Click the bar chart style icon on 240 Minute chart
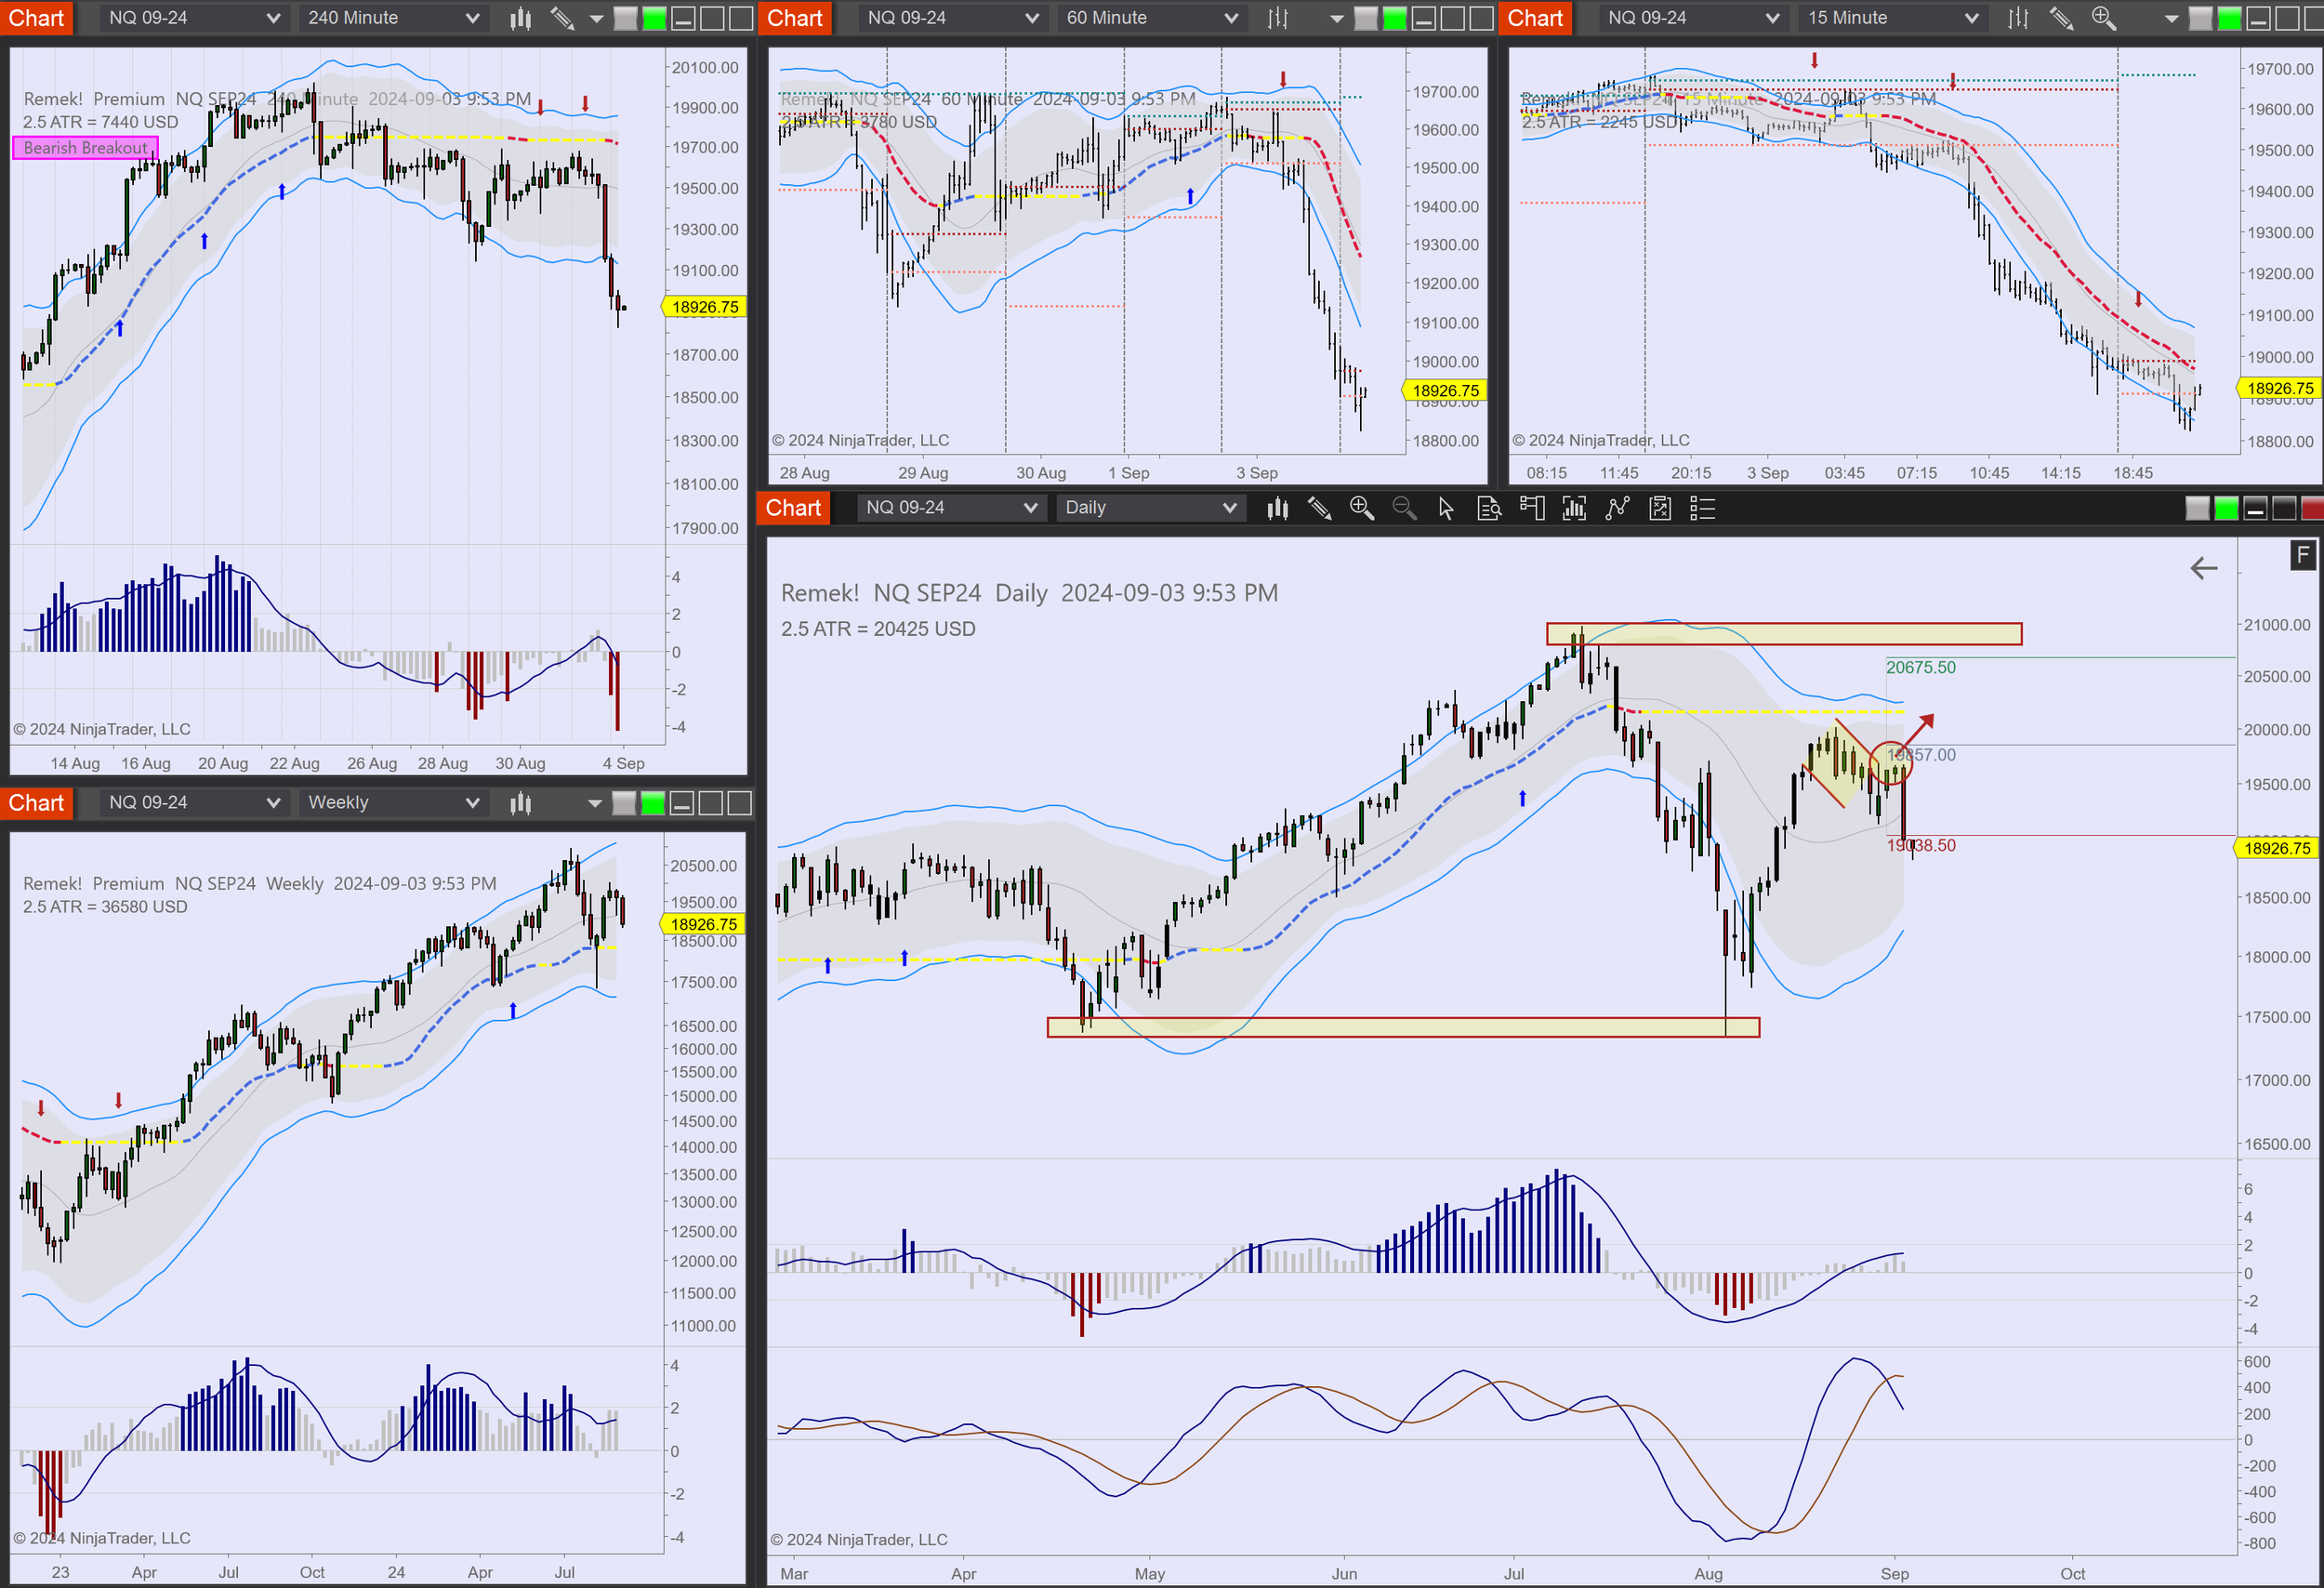 pyautogui.click(x=519, y=17)
